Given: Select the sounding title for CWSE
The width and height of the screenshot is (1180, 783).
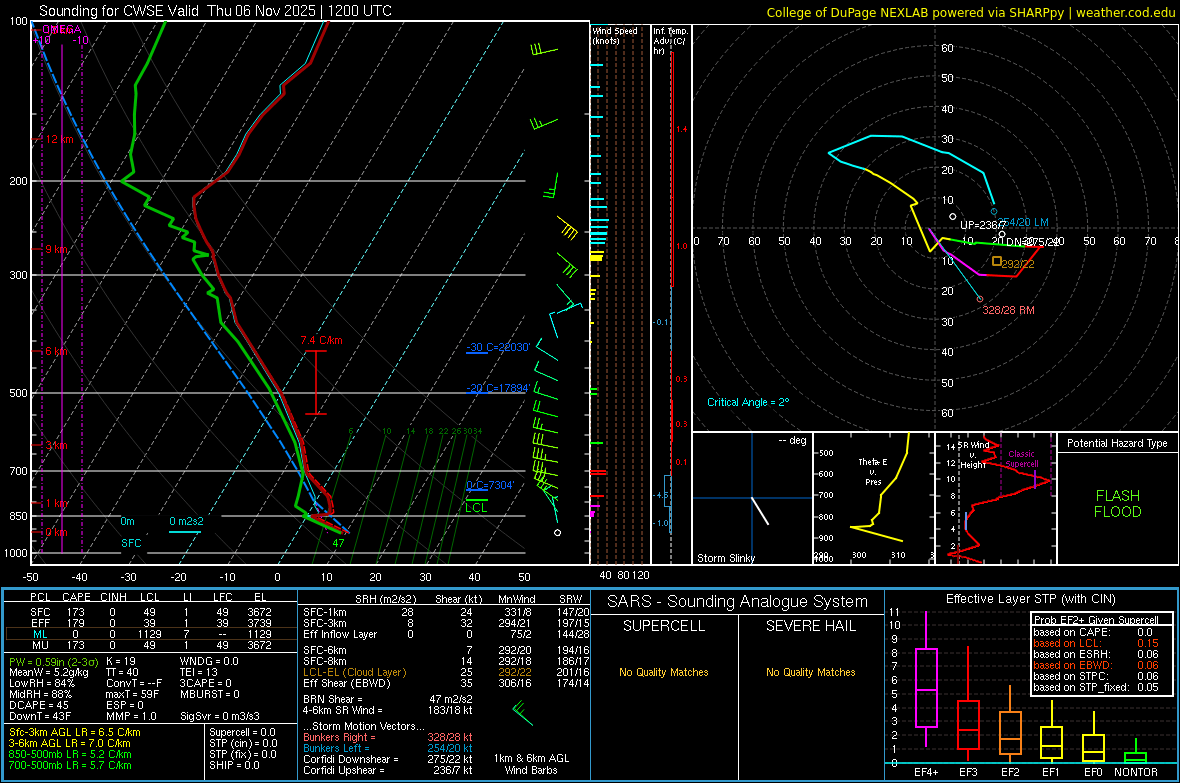Looking at the screenshot, I should pos(215,11).
